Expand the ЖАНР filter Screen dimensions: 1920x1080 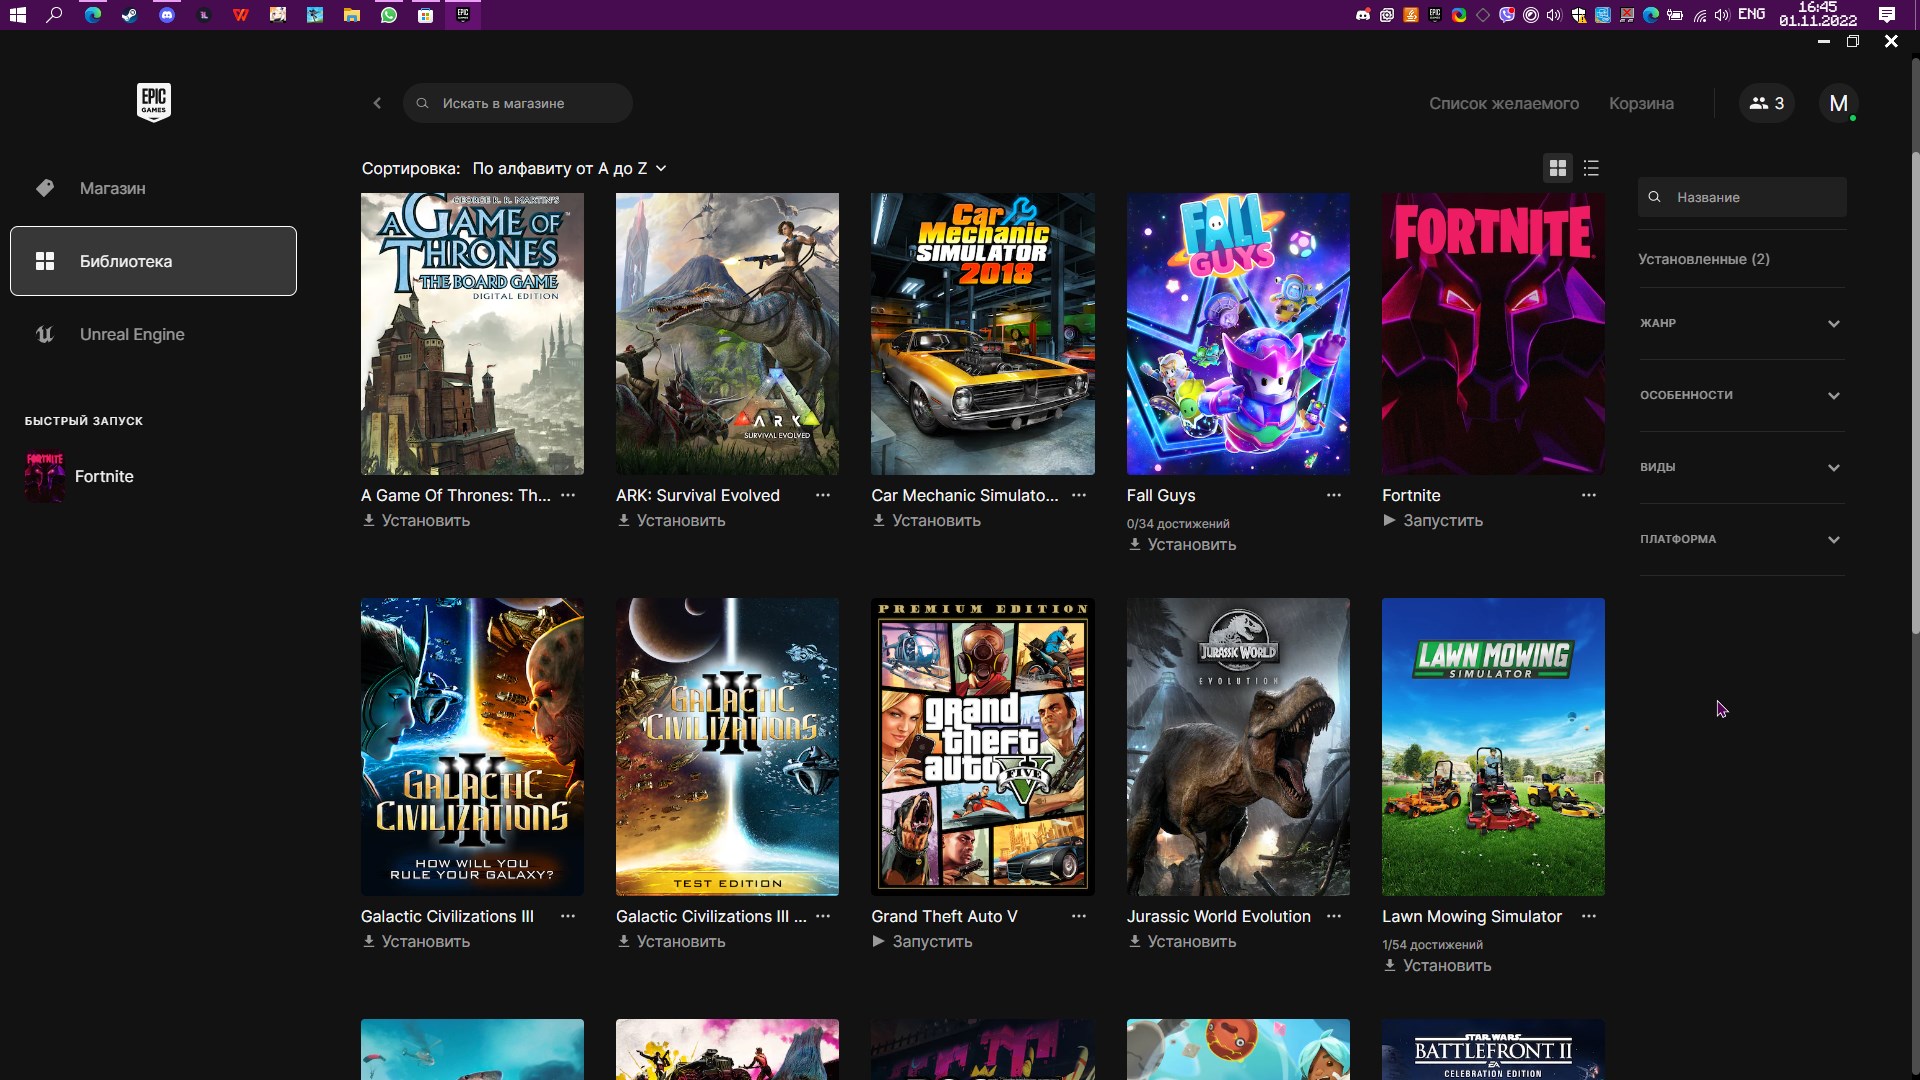[1741, 323]
